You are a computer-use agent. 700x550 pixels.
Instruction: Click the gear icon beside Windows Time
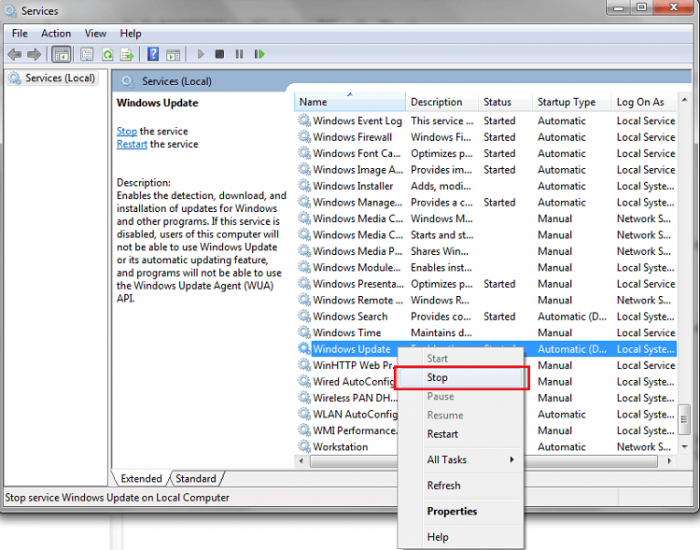point(304,332)
